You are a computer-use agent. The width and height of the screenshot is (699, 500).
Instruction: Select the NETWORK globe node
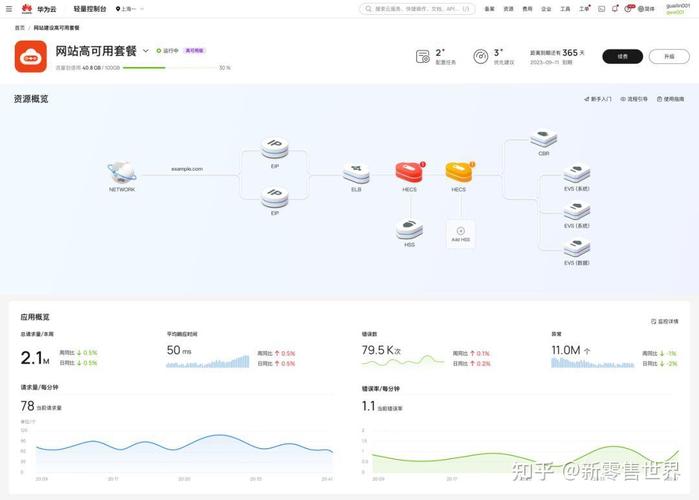click(122, 172)
